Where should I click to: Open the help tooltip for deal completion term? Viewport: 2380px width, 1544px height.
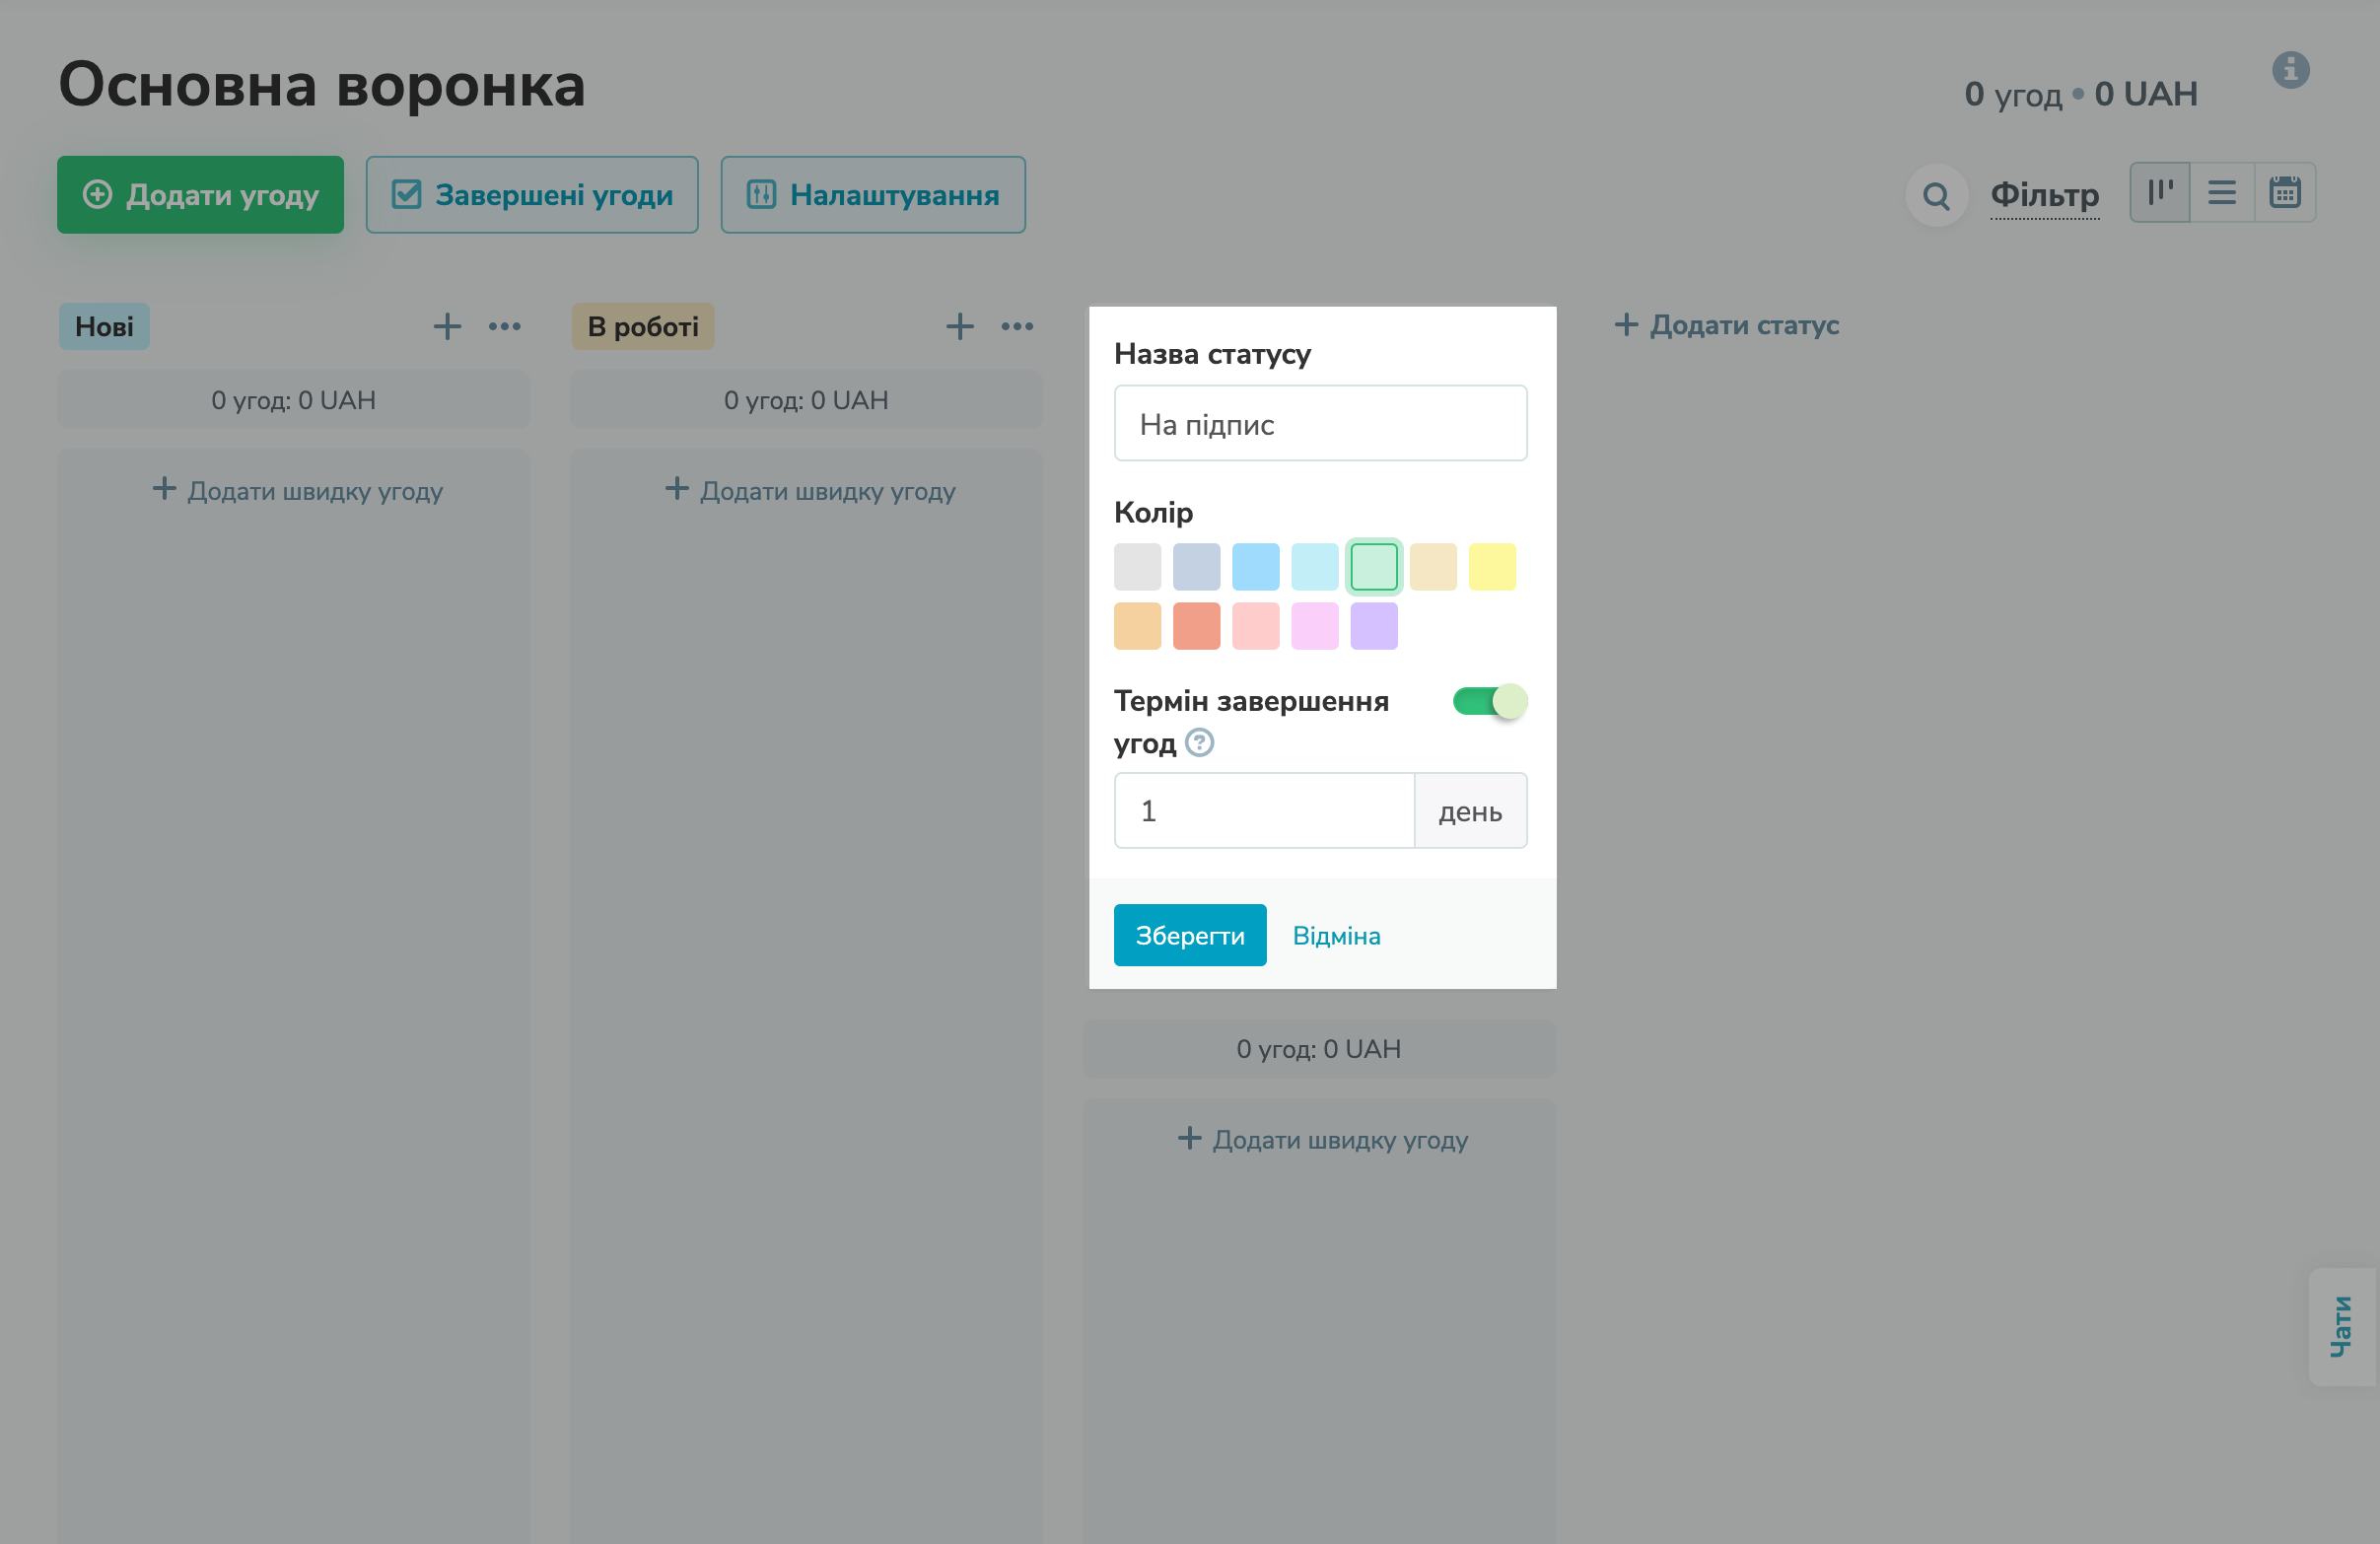point(1199,743)
